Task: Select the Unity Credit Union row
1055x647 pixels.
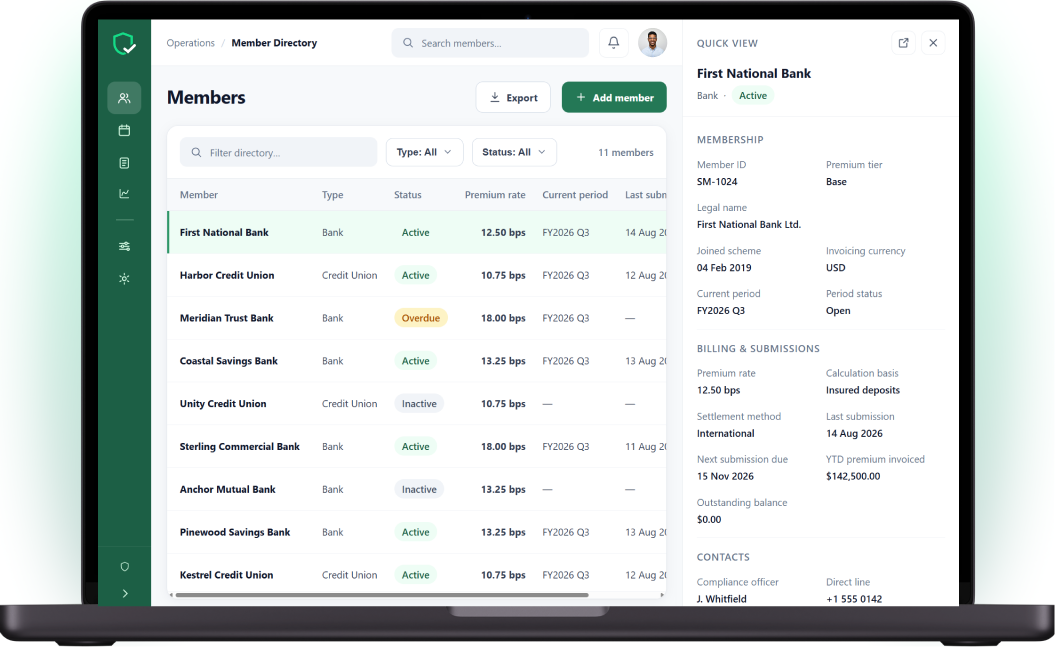Action: [x=417, y=404]
